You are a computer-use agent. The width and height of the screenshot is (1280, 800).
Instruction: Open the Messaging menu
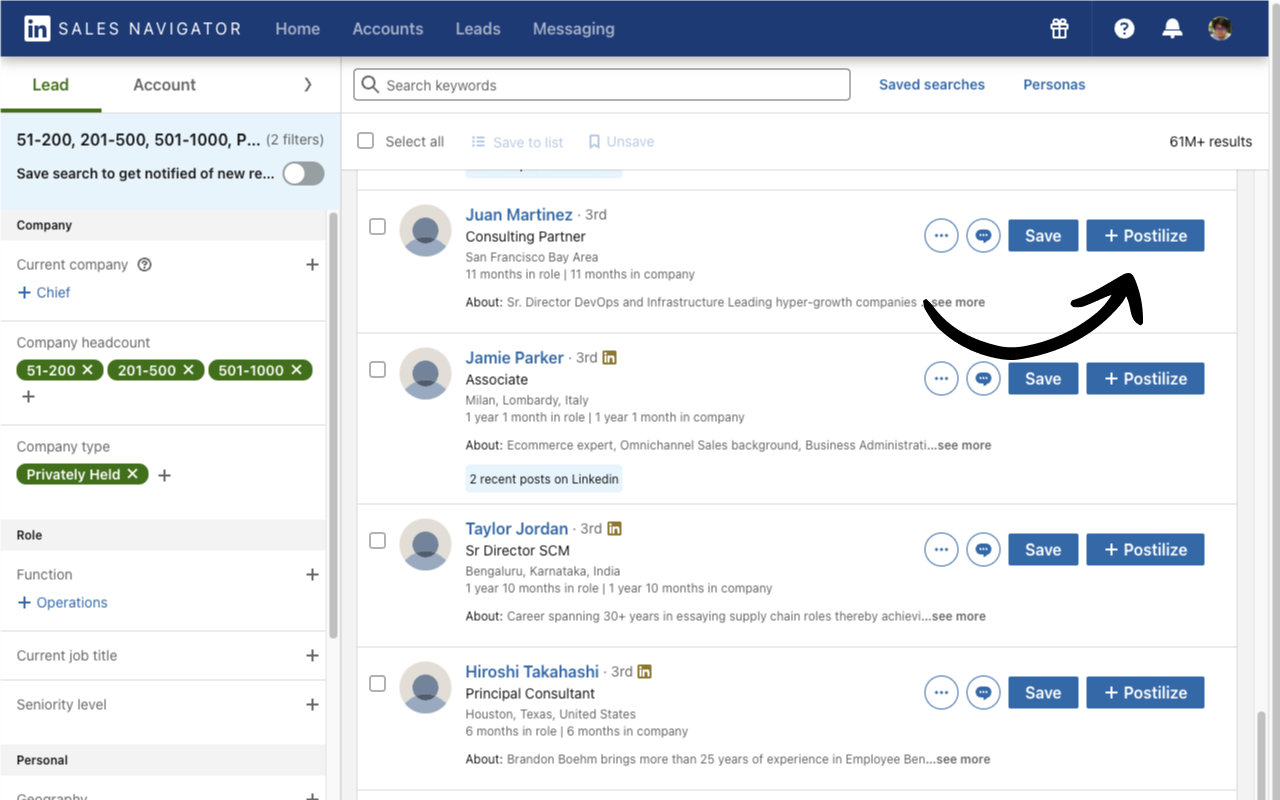[x=574, y=29]
